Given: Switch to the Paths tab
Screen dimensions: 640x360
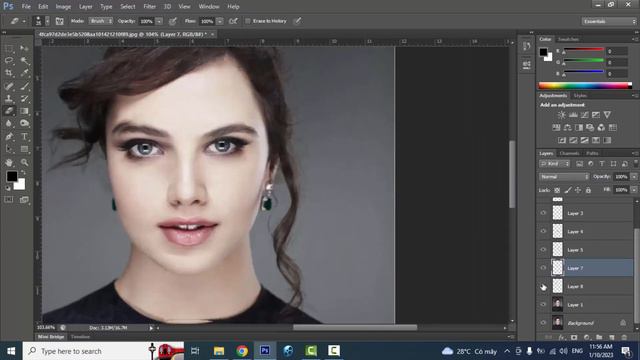Looking at the screenshot, I should [x=592, y=153].
